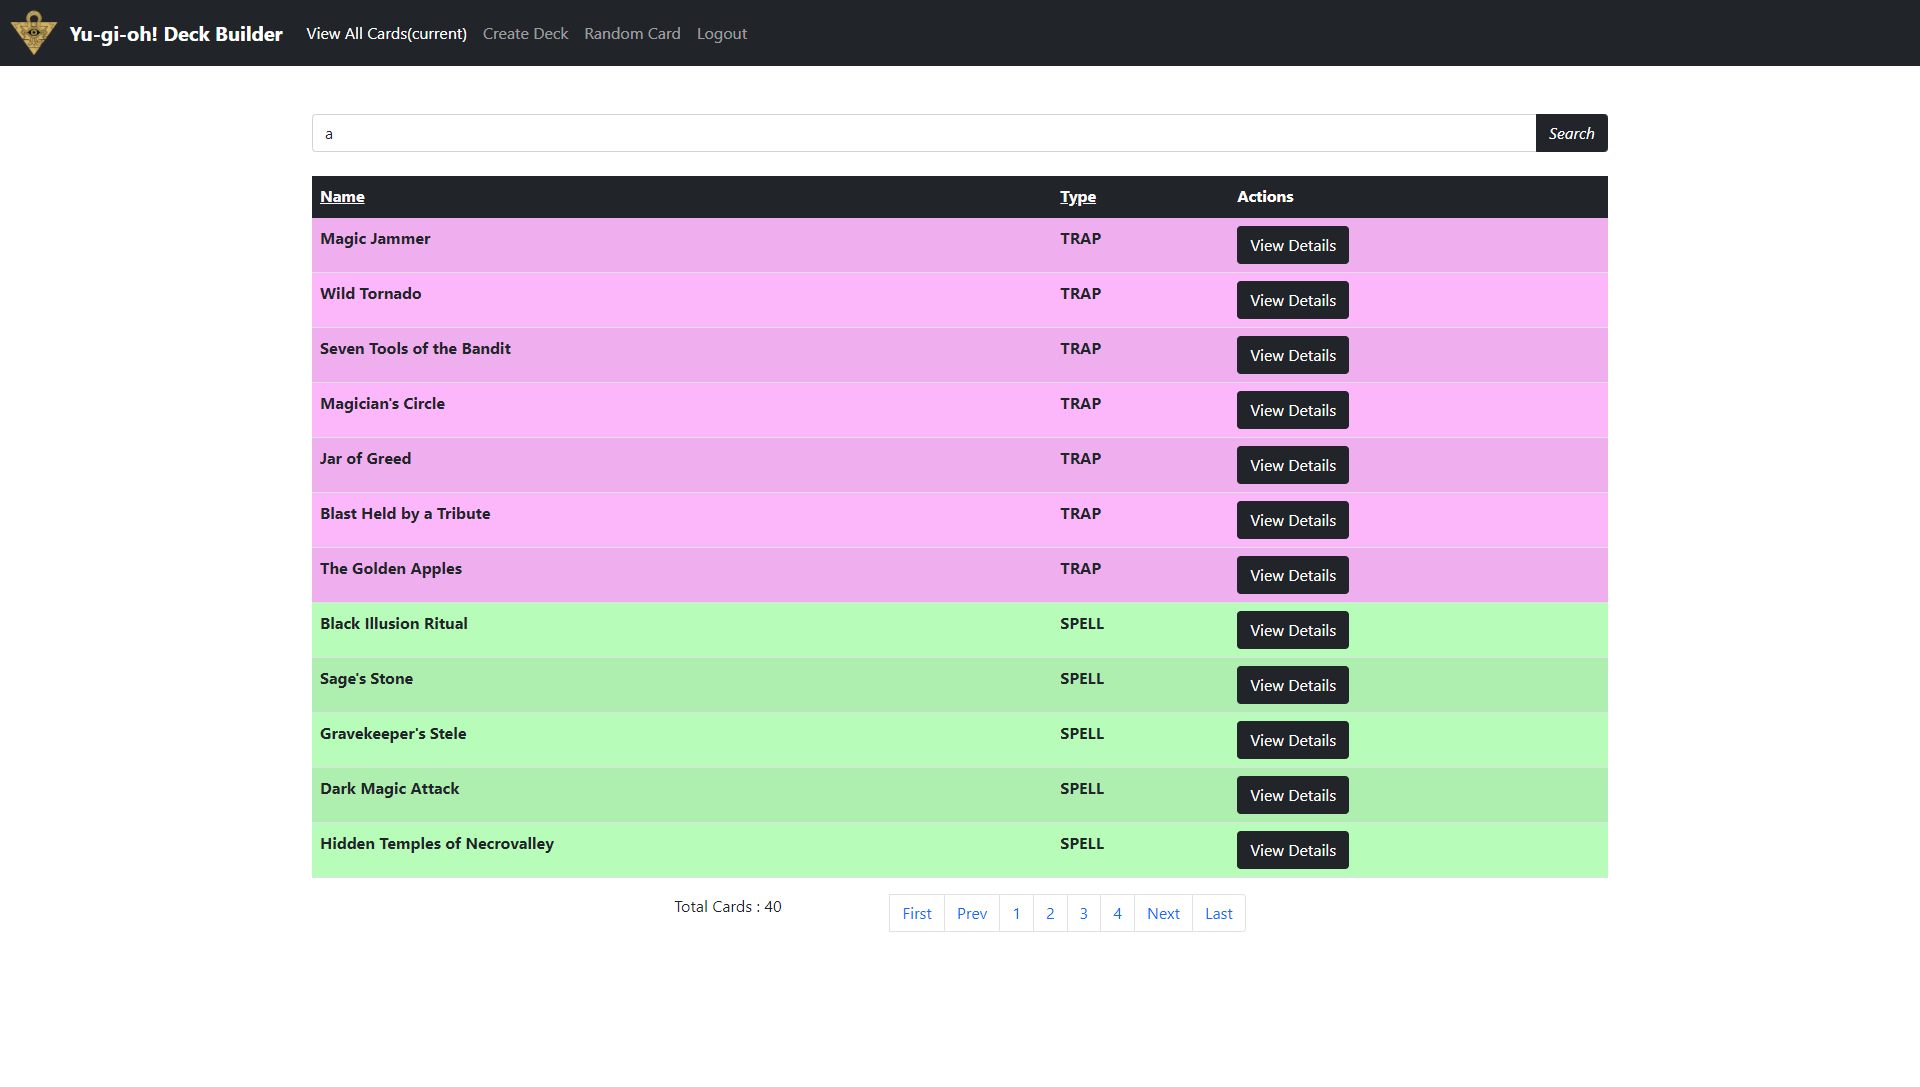The height and width of the screenshot is (1087, 1920).
Task: View Details for Wild Tornado
Action: point(1292,300)
